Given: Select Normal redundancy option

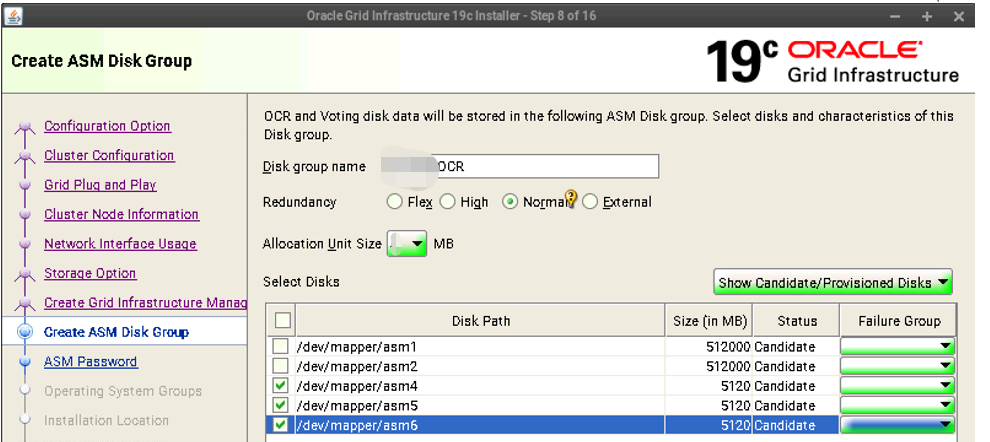Looking at the screenshot, I should pyautogui.click(x=510, y=202).
